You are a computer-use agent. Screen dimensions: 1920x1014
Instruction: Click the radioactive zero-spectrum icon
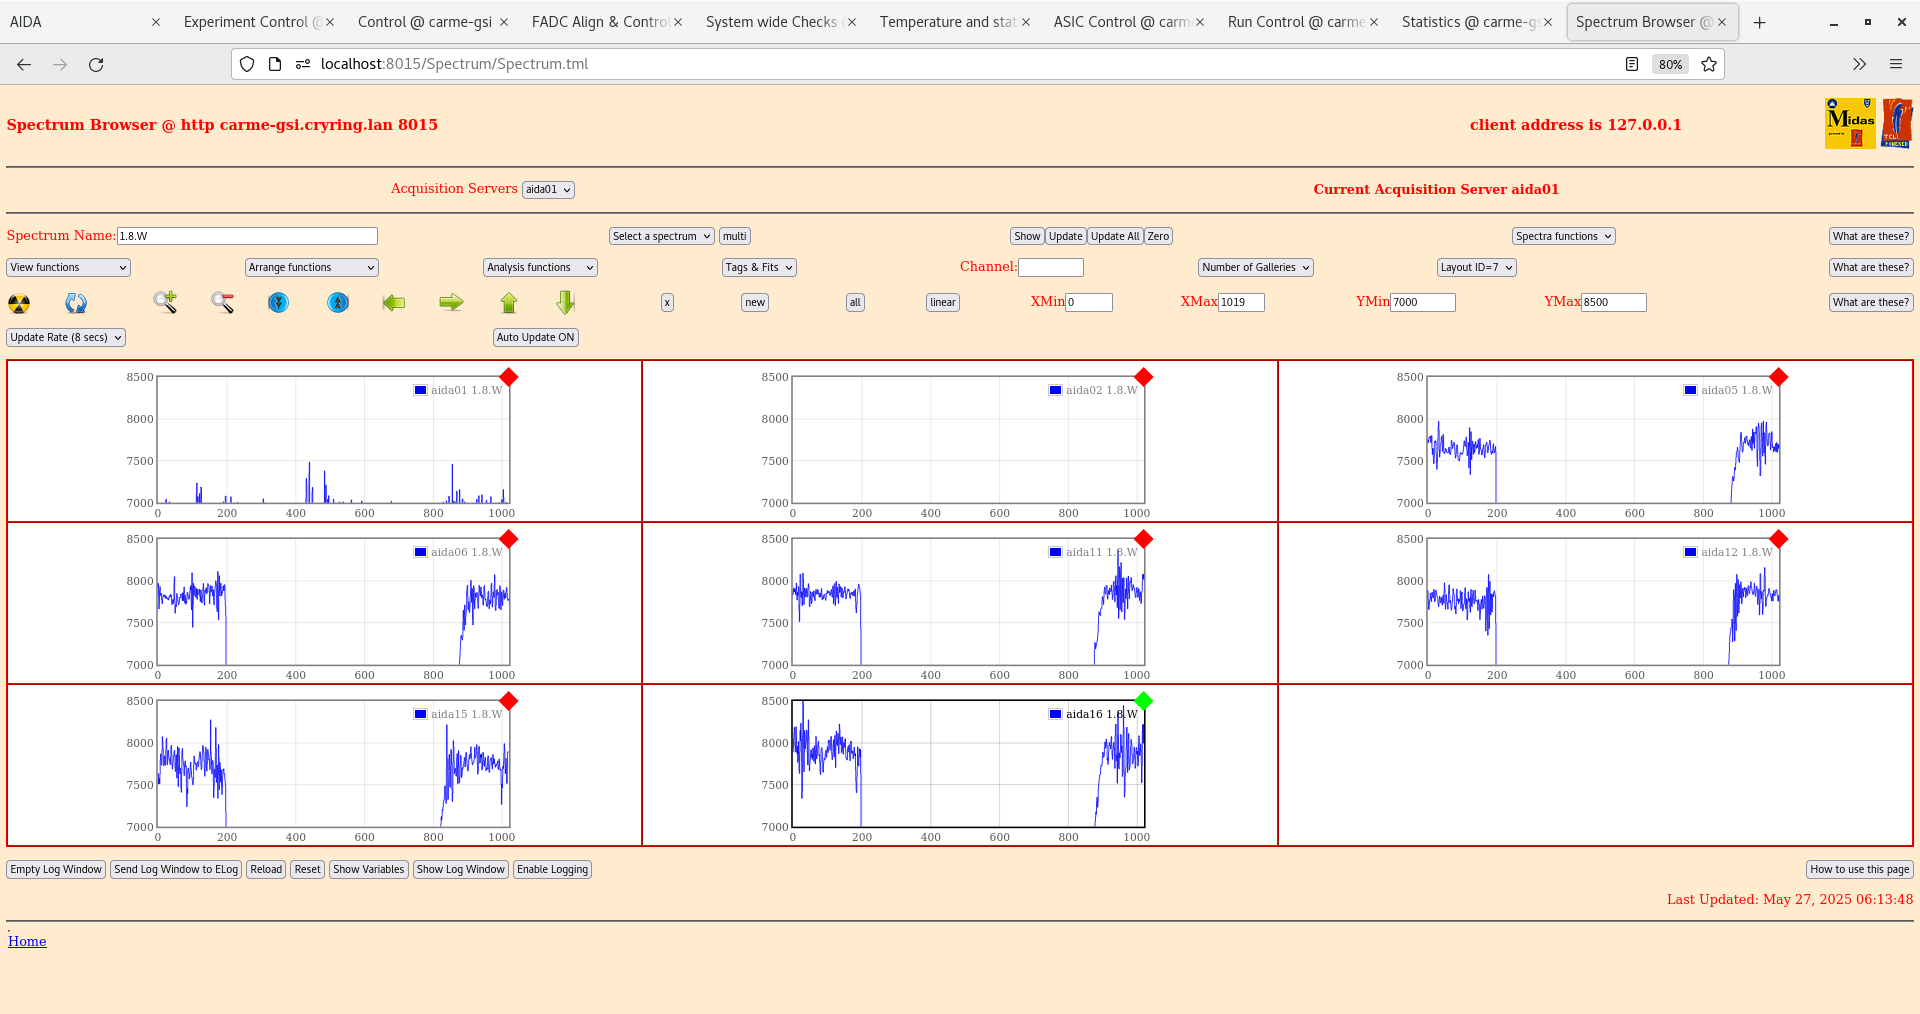point(18,303)
